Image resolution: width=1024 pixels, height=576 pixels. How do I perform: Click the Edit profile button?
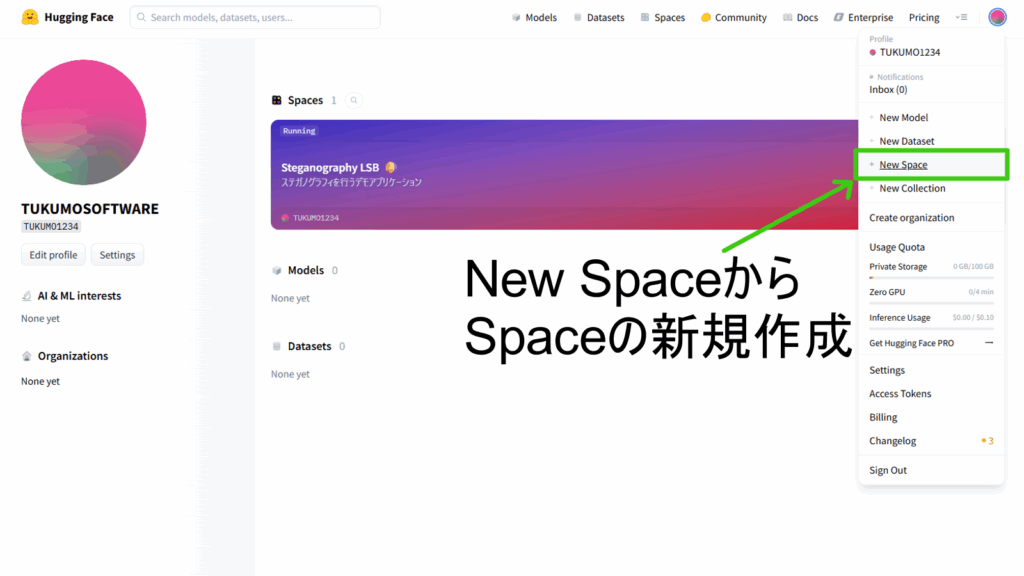[52, 254]
